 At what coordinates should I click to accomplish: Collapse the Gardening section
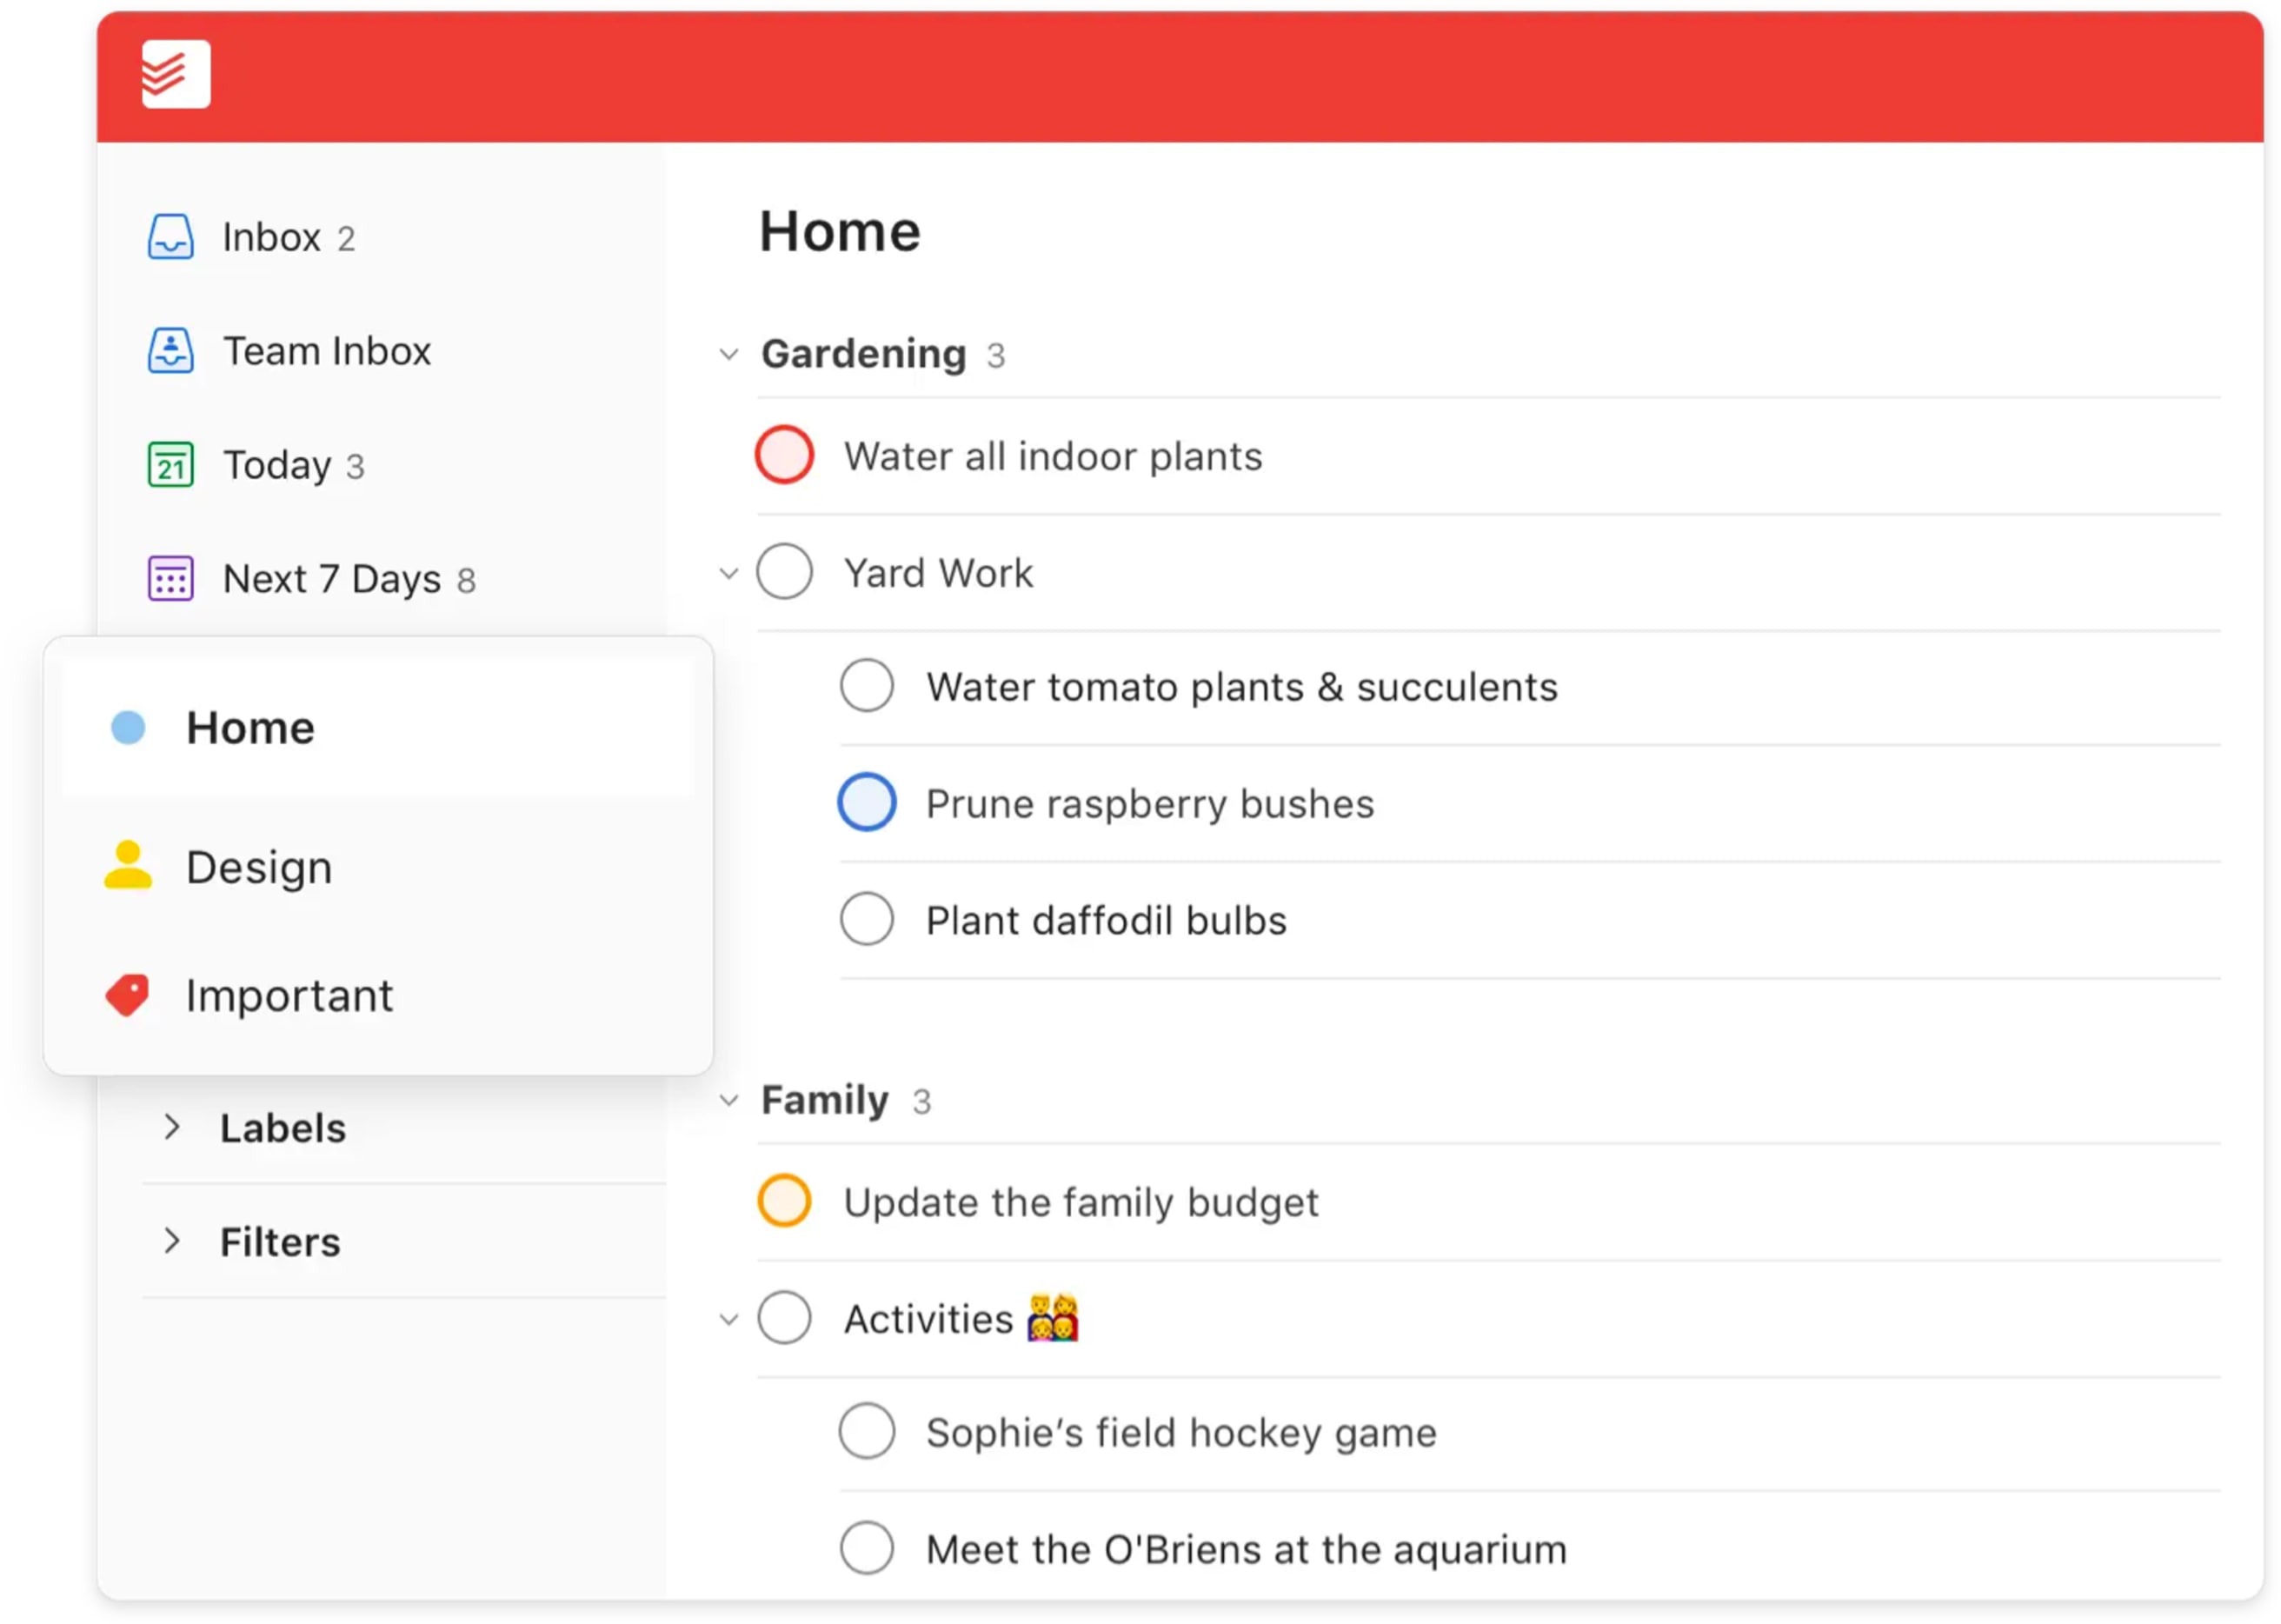(733, 351)
